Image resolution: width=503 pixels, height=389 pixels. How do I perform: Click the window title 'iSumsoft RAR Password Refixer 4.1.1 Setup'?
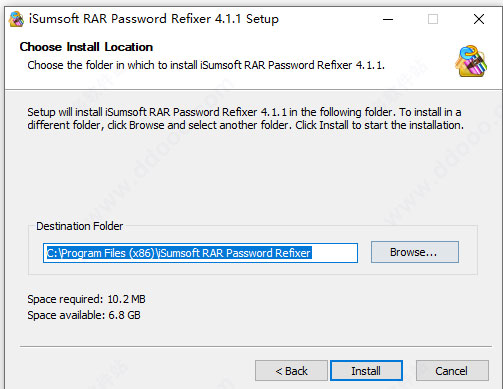154,19
